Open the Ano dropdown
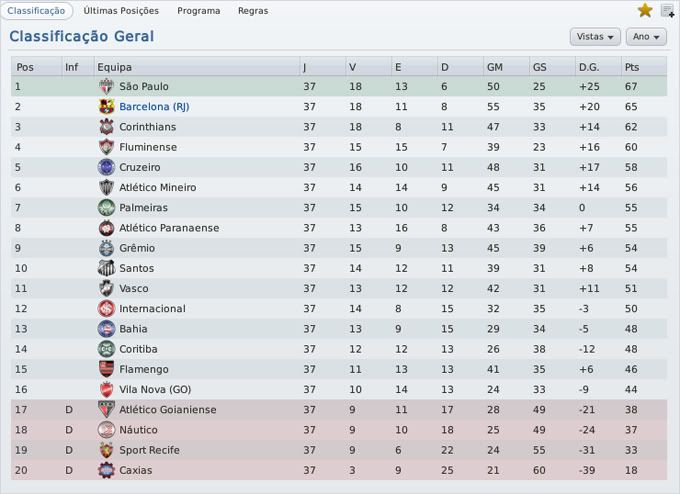680x494 pixels. (x=646, y=37)
